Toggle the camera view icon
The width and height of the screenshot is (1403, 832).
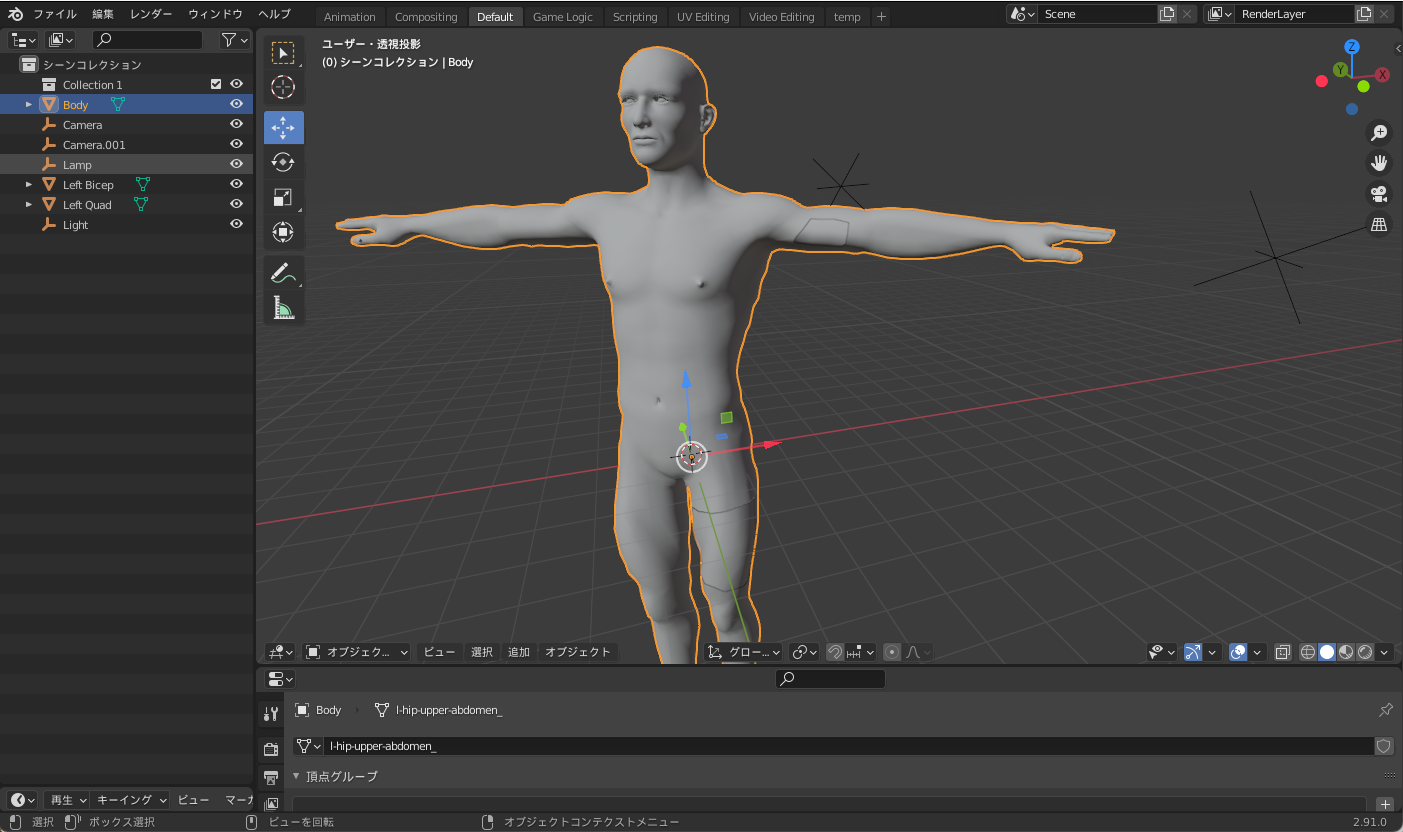1379,194
